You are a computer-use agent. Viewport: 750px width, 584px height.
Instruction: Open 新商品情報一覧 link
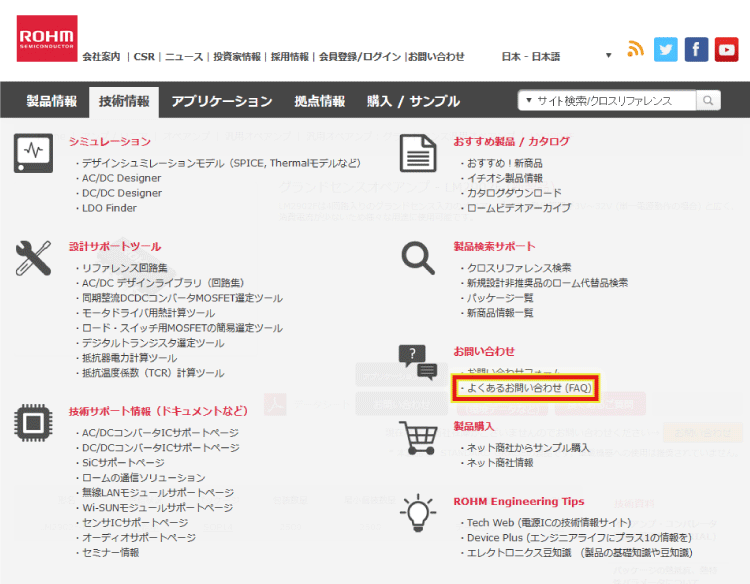click(500, 313)
